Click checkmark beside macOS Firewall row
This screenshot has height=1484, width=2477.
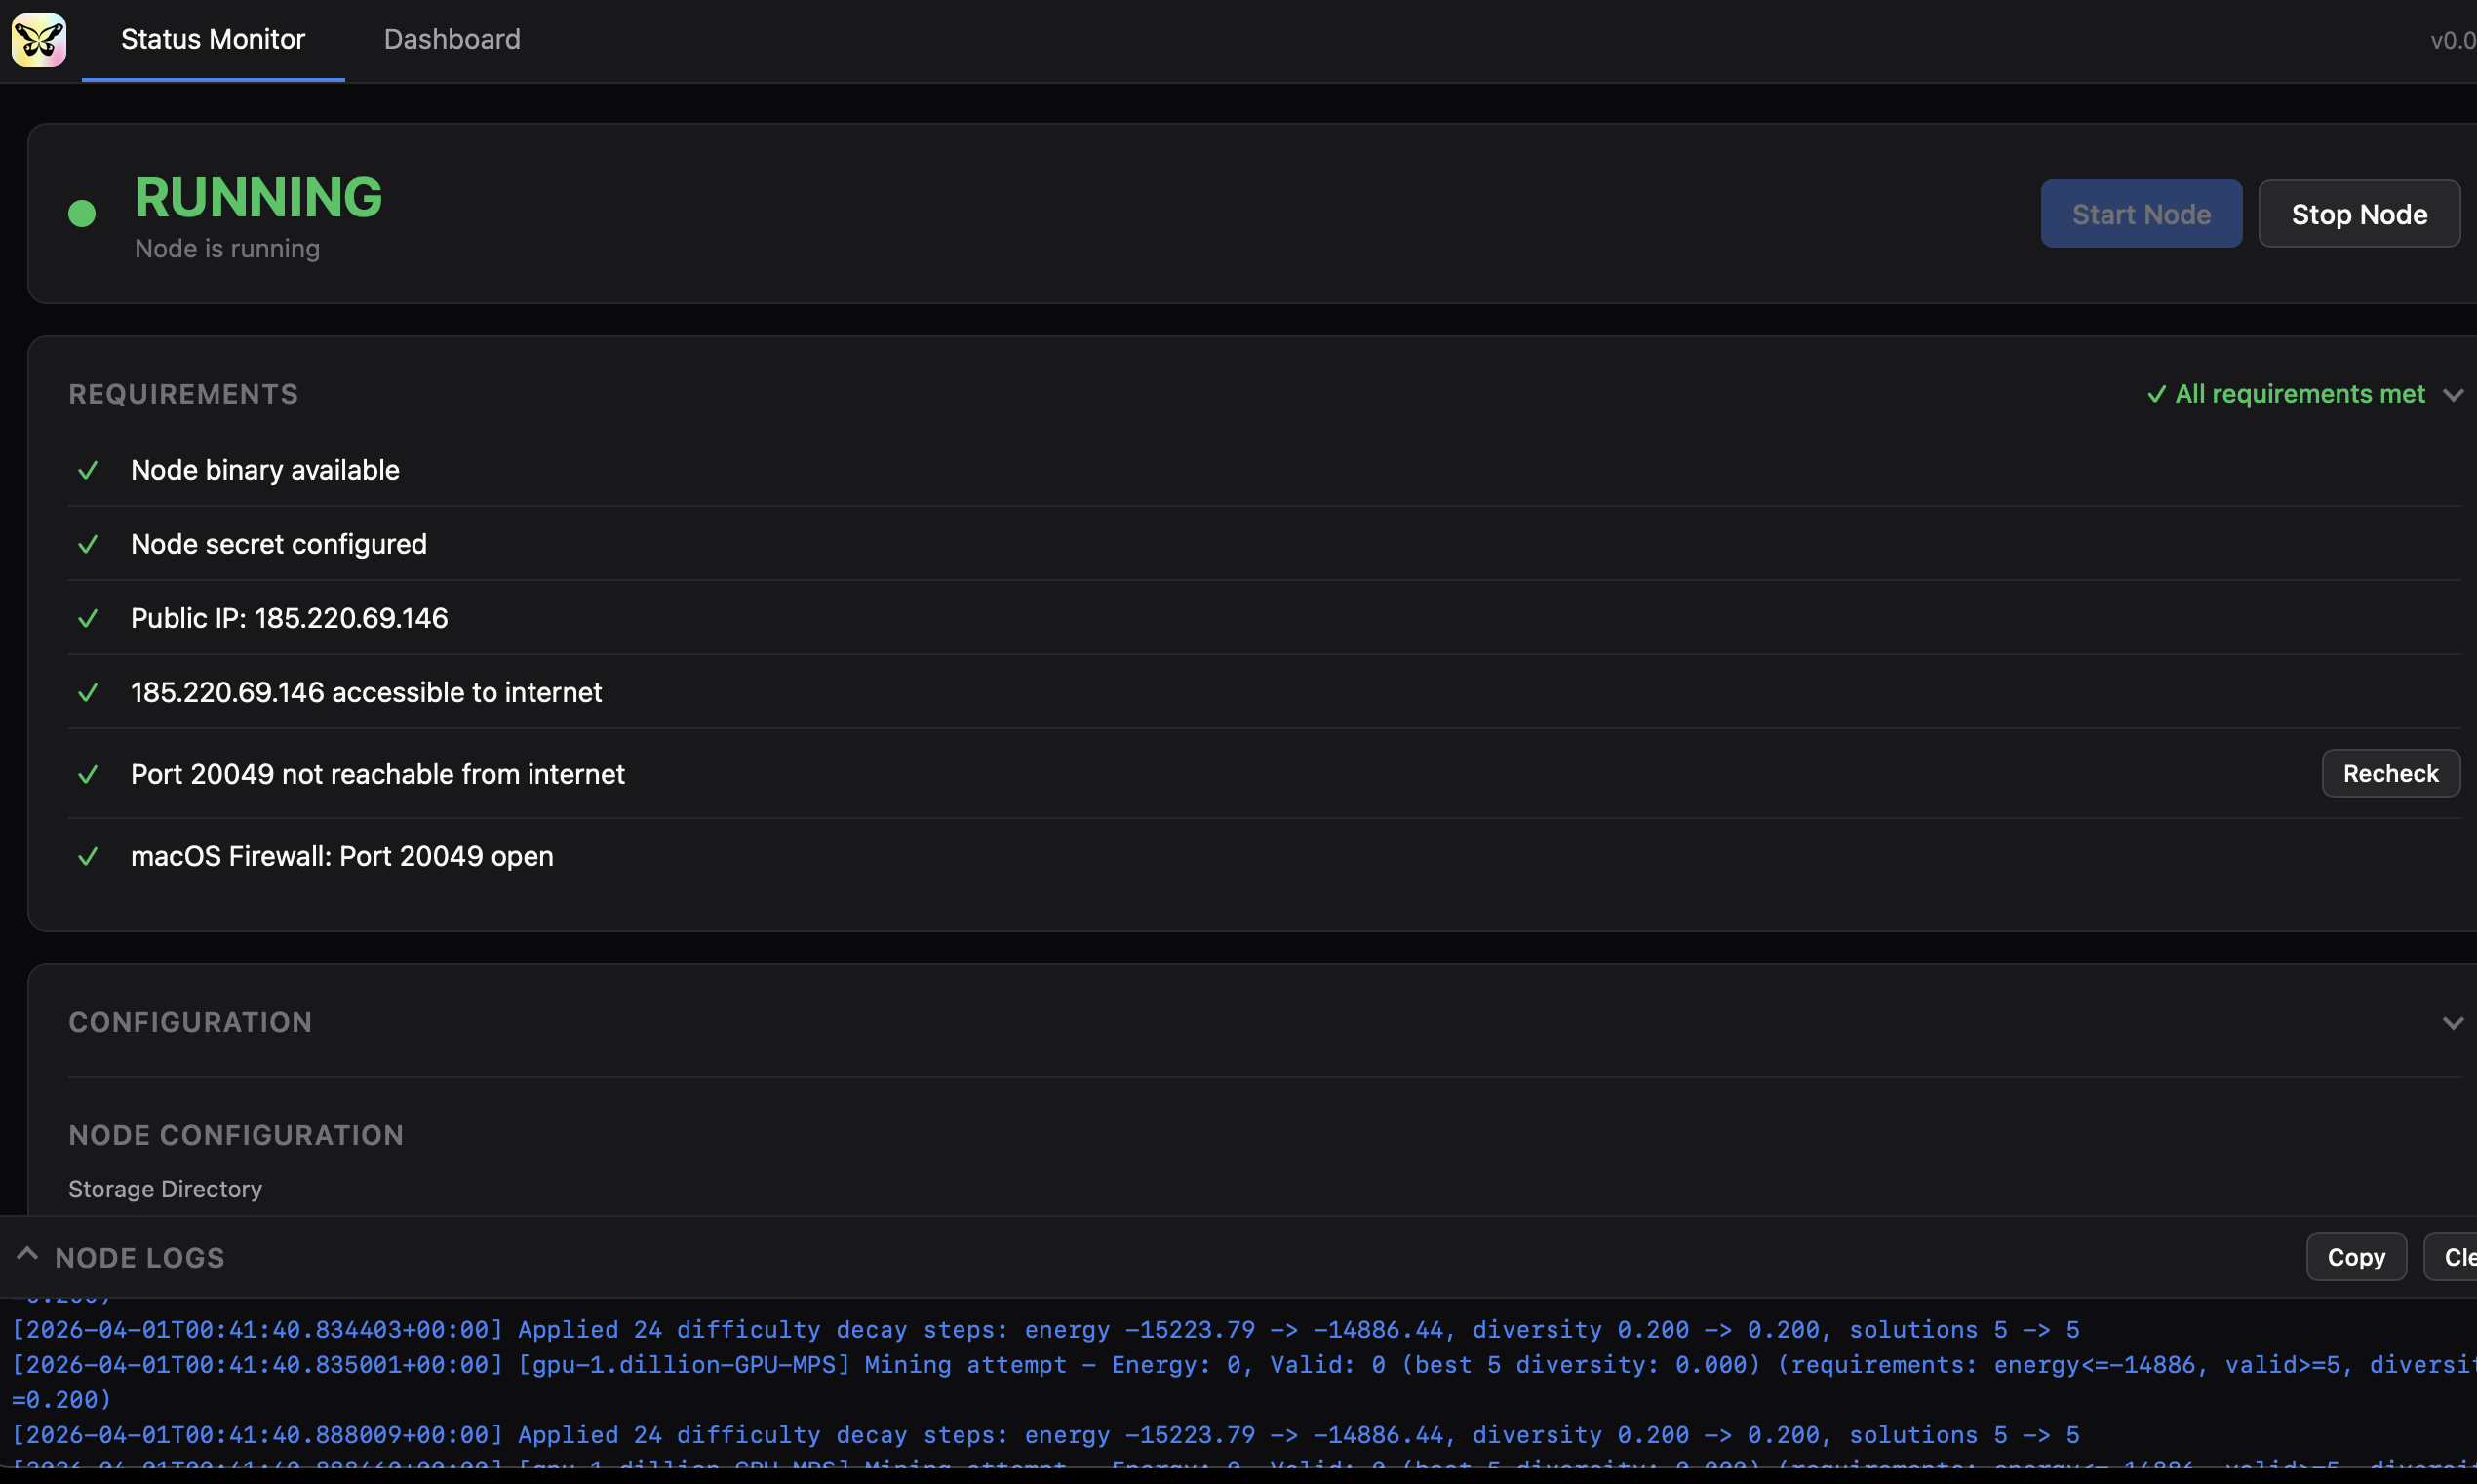tap(88, 856)
